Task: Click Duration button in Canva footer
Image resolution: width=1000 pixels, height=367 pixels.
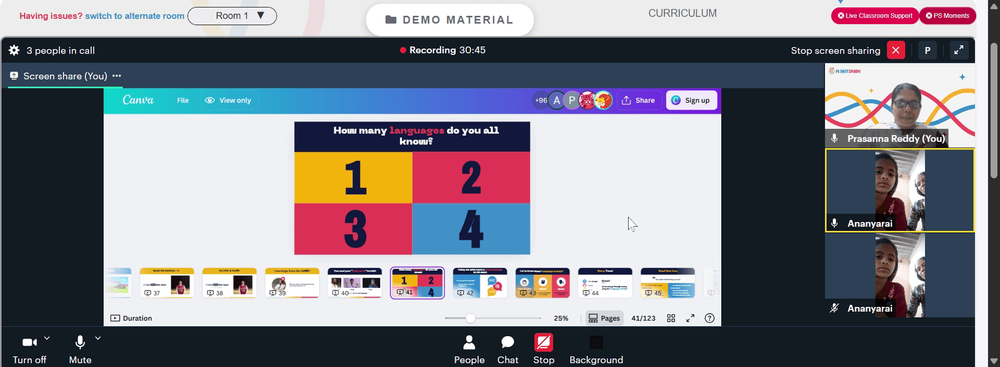Action: point(131,318)
